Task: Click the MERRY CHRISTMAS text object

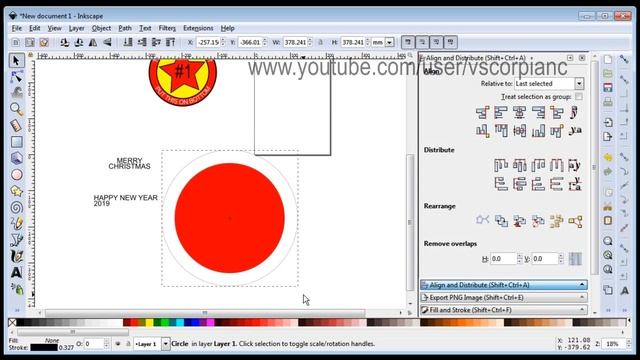Action: (x=129, y=164)
